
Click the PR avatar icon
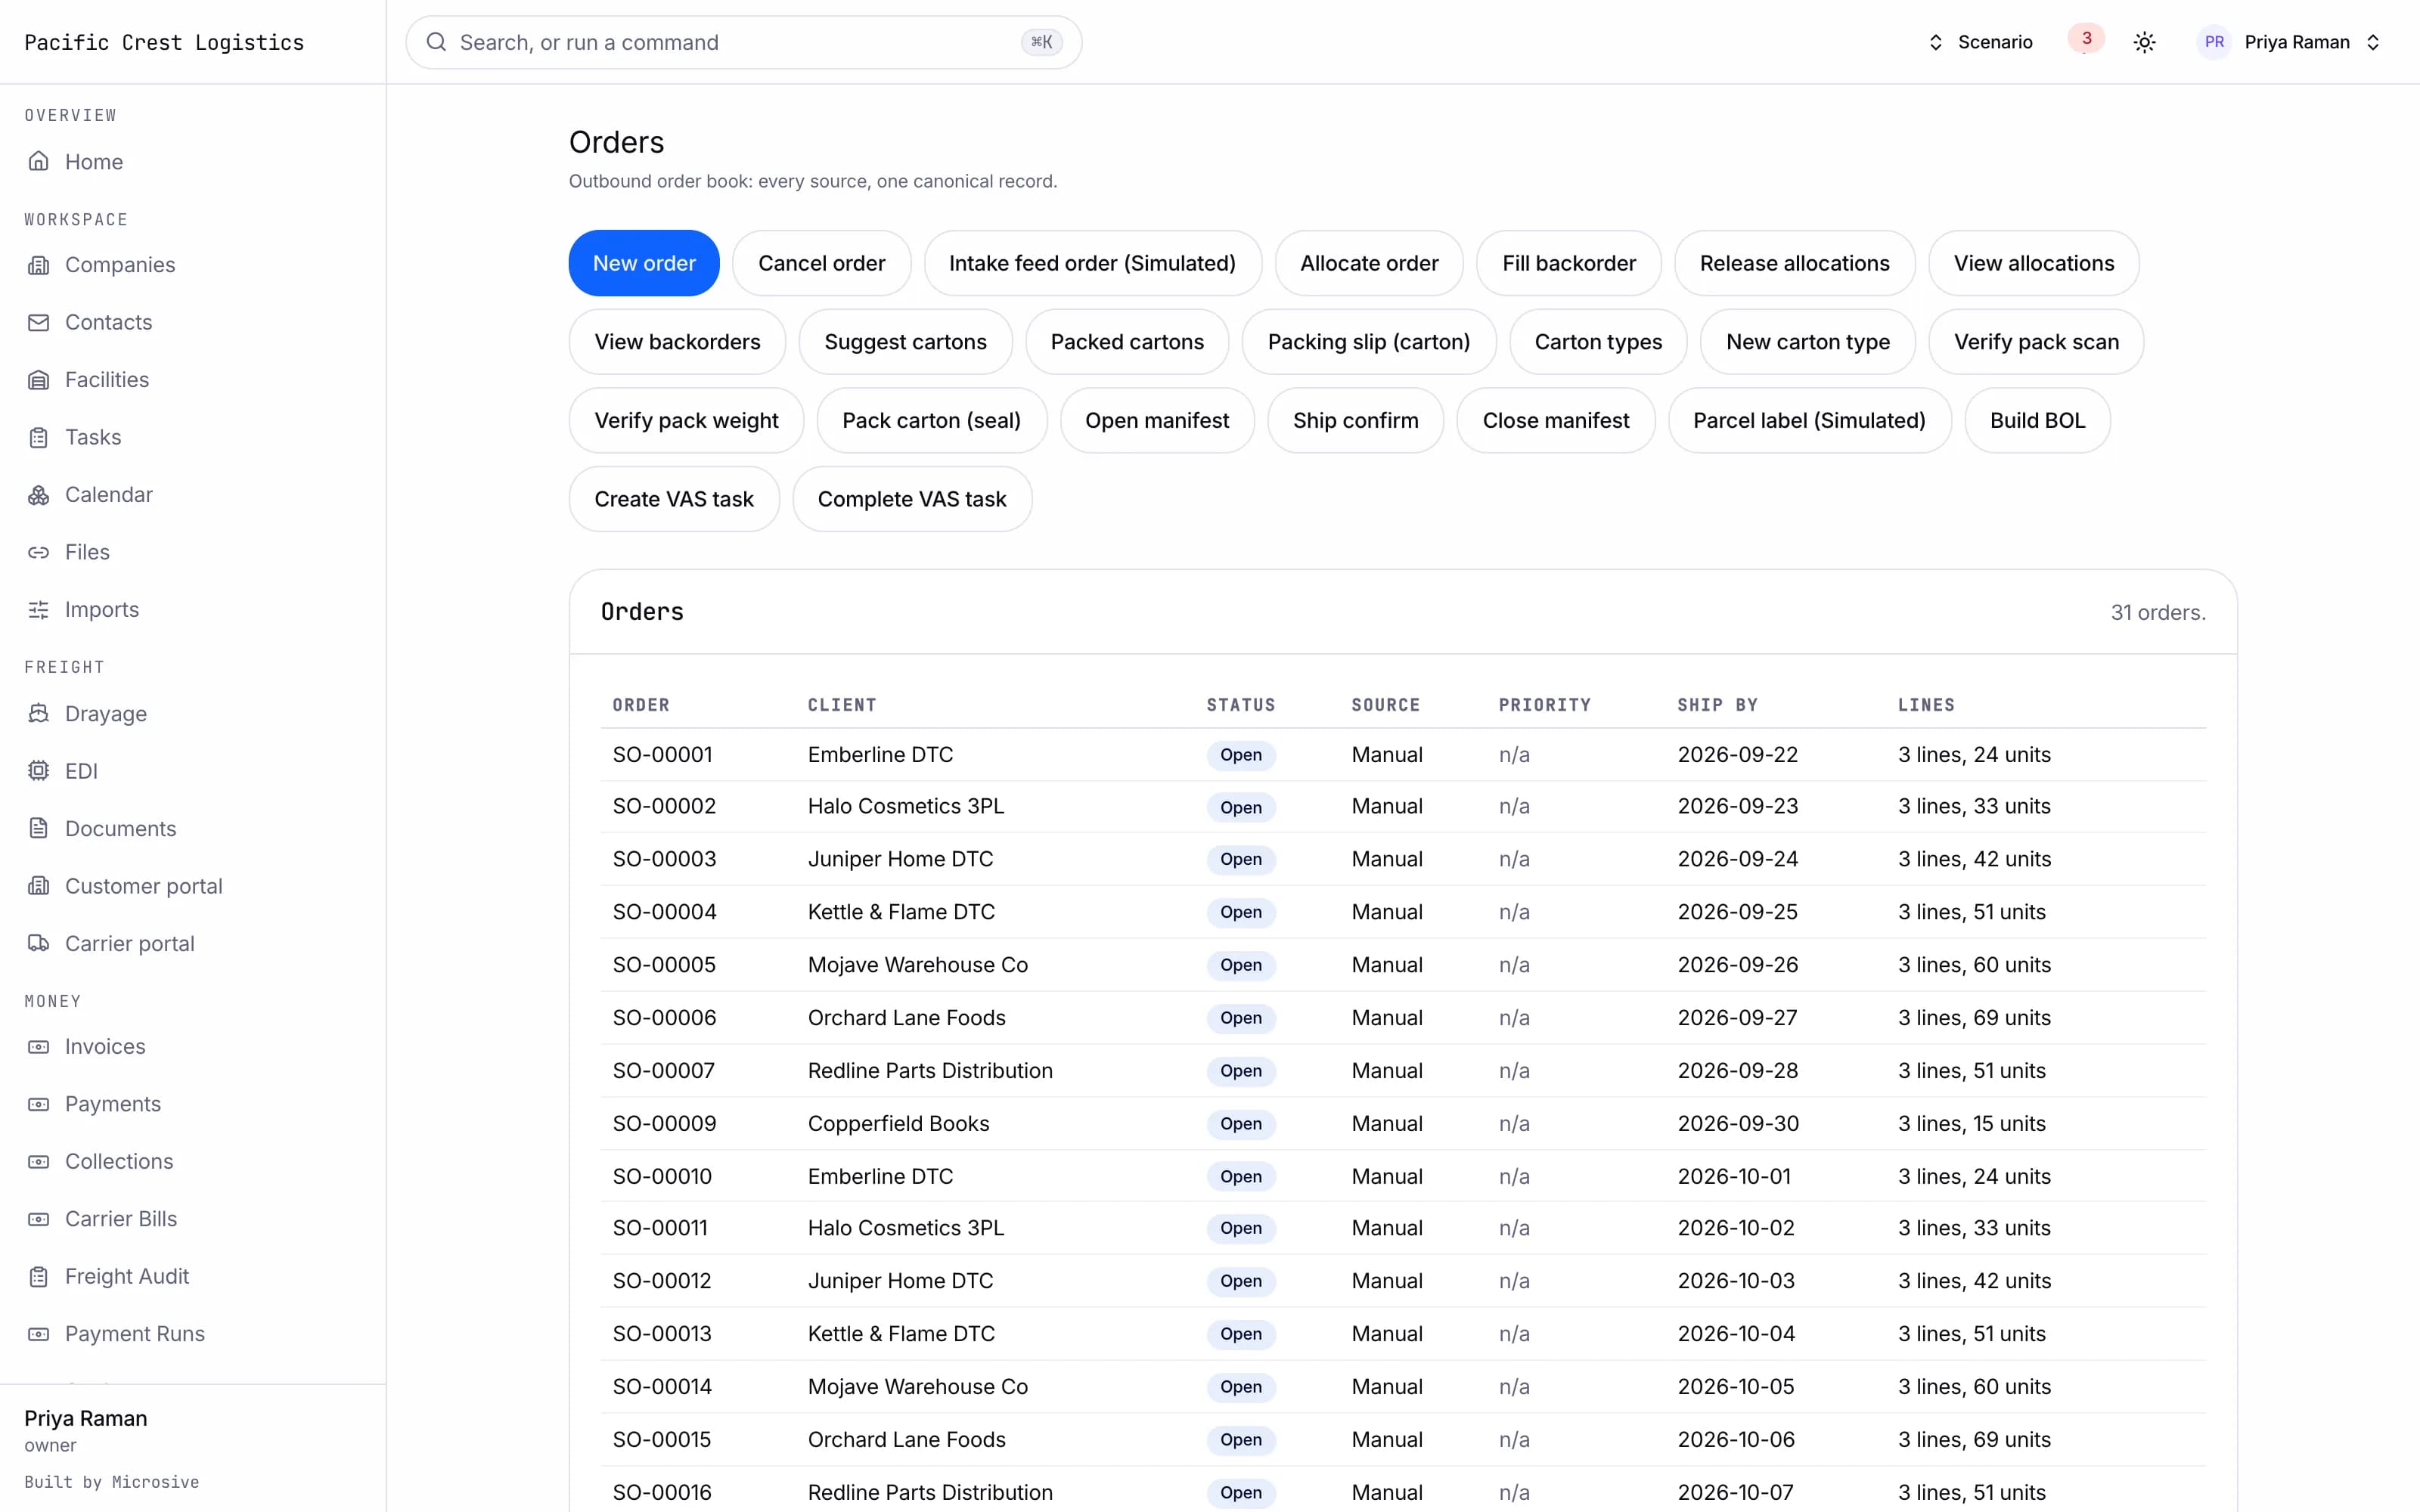pos(2214,42)
